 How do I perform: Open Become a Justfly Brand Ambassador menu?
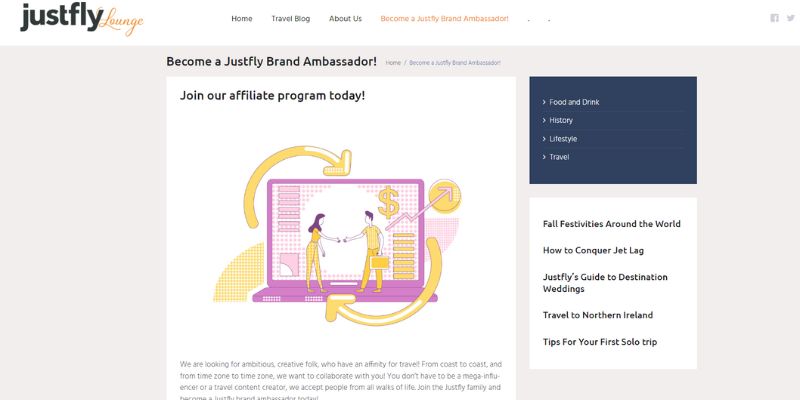[444, 19]
